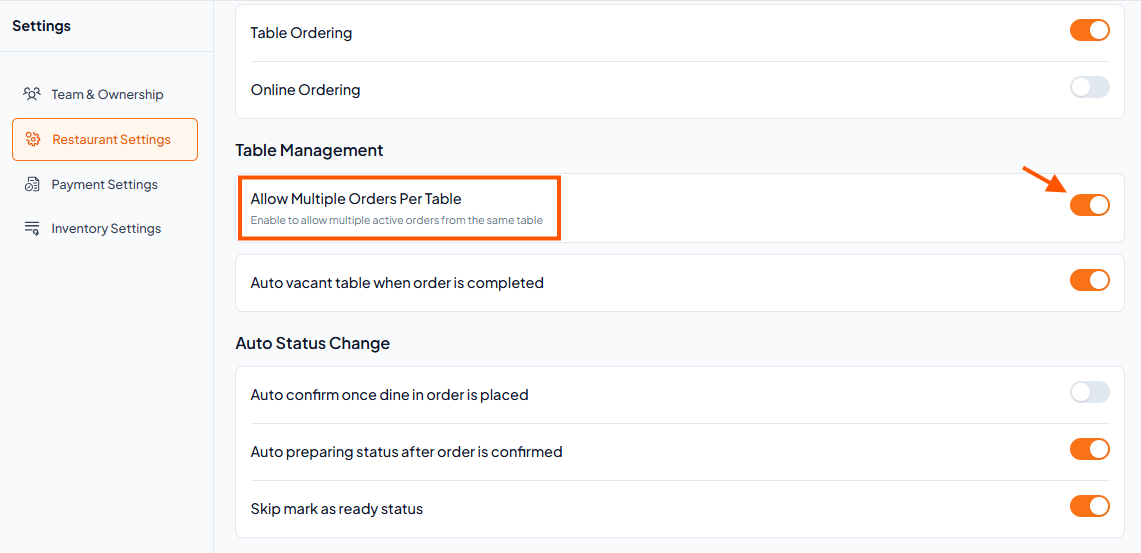The image size is (1141, 553).
Task: Click the Allow Multiple Orders Per Table label
Action: tap(356, 199)
